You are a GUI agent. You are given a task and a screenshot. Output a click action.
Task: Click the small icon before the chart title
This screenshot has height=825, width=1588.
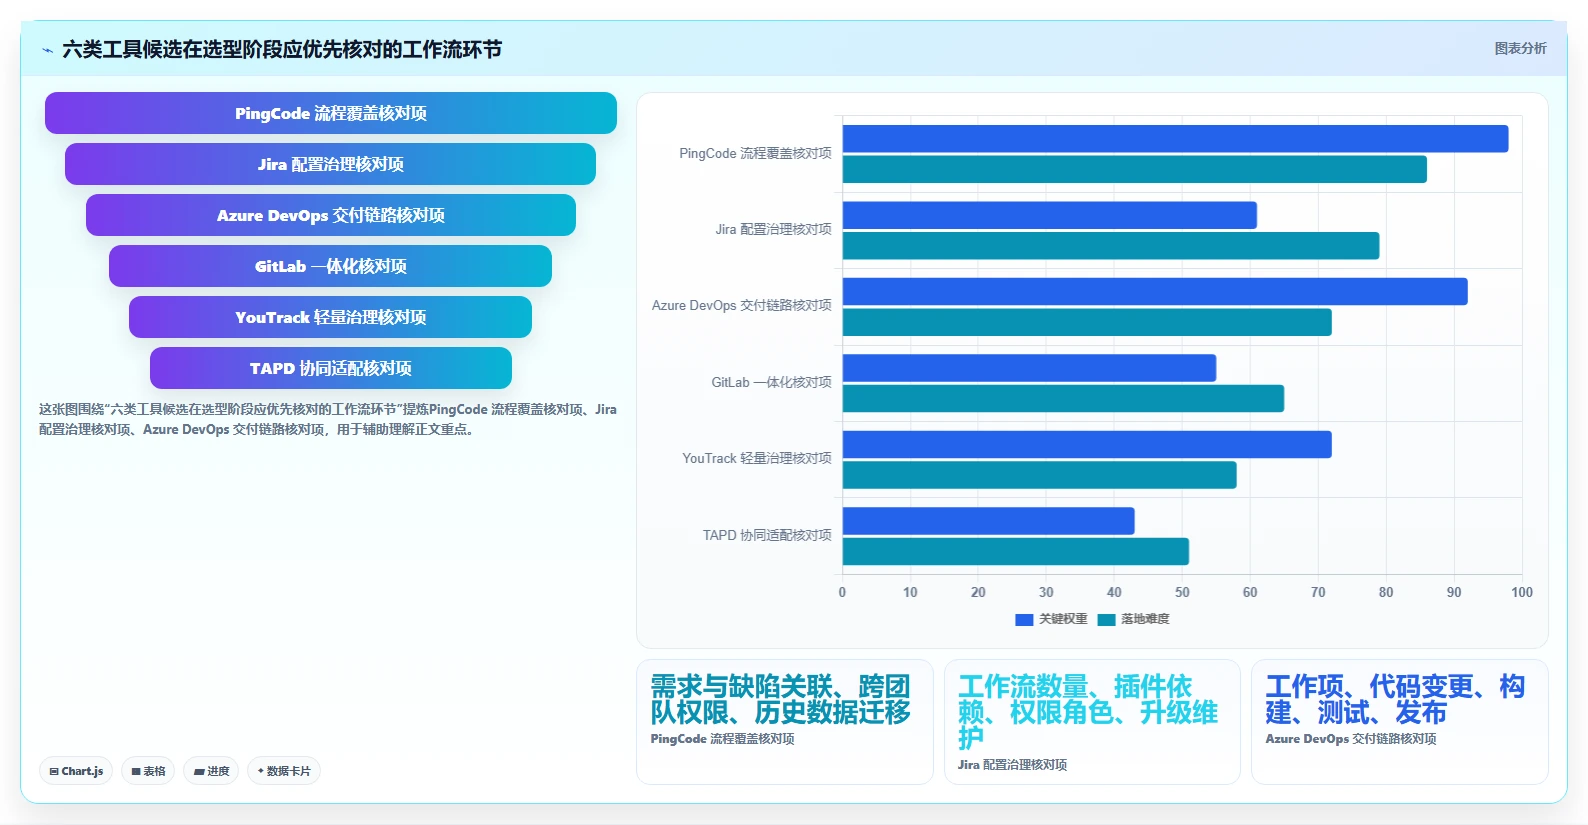(x=47, y=50)
